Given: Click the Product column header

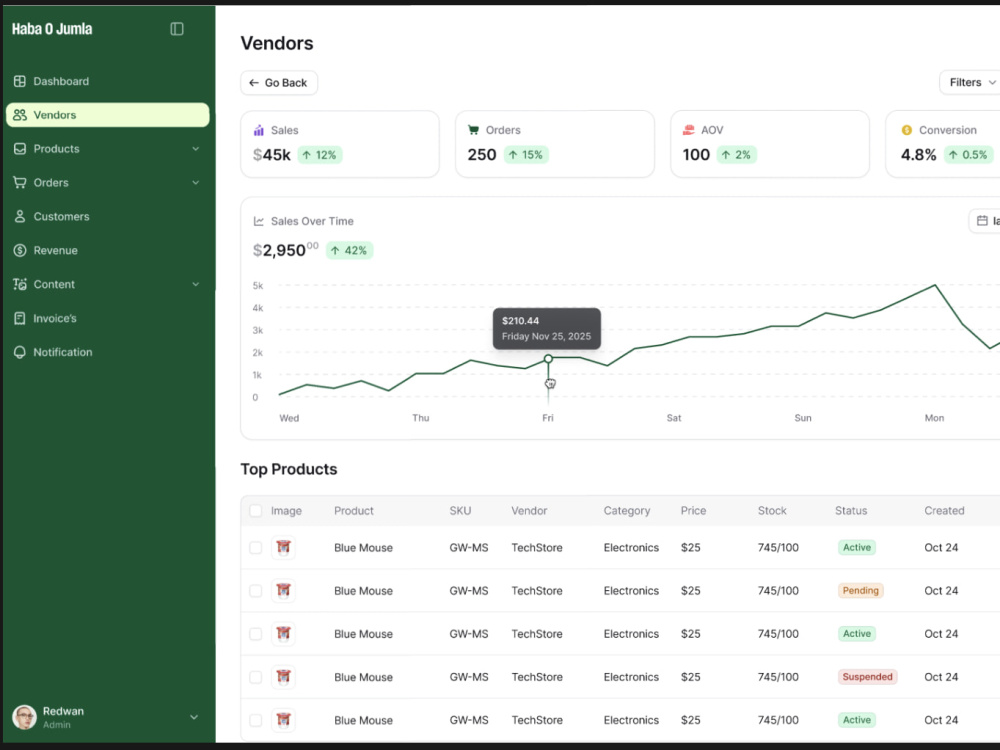Looking at the screenshot, I should (354, 511).
